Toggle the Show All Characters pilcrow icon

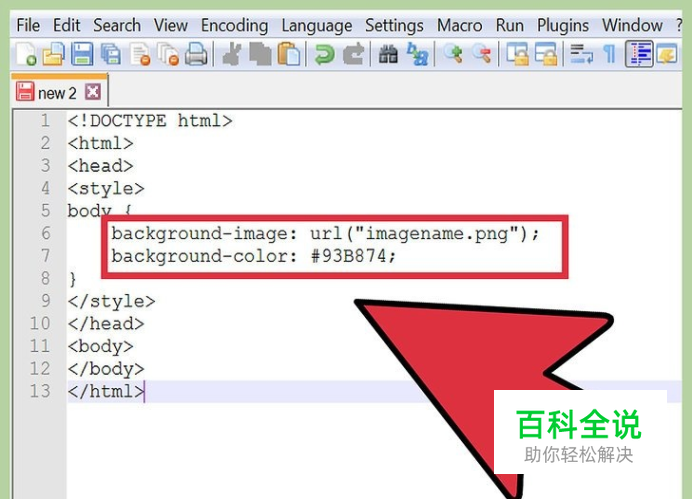pyautogui.click(x=609, y=54)
